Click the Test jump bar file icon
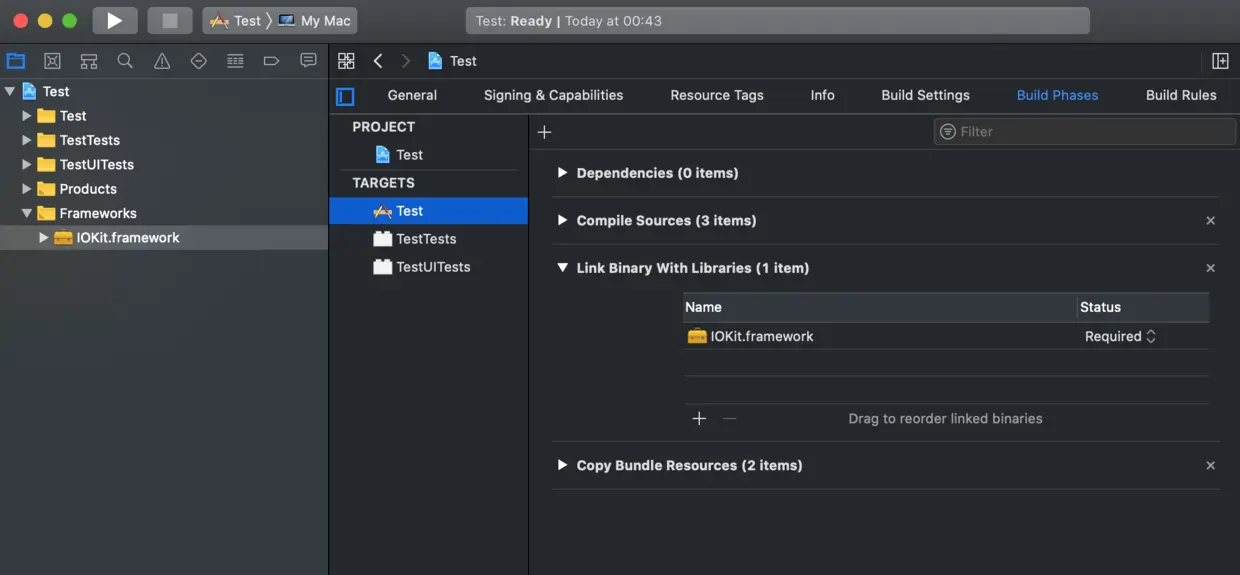 [435, 61]
